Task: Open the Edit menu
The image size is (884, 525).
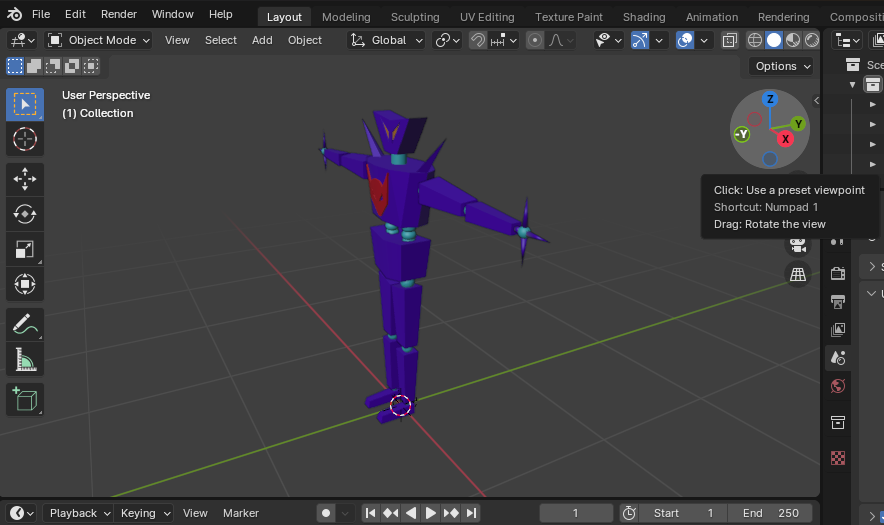Action: [75, 14]
